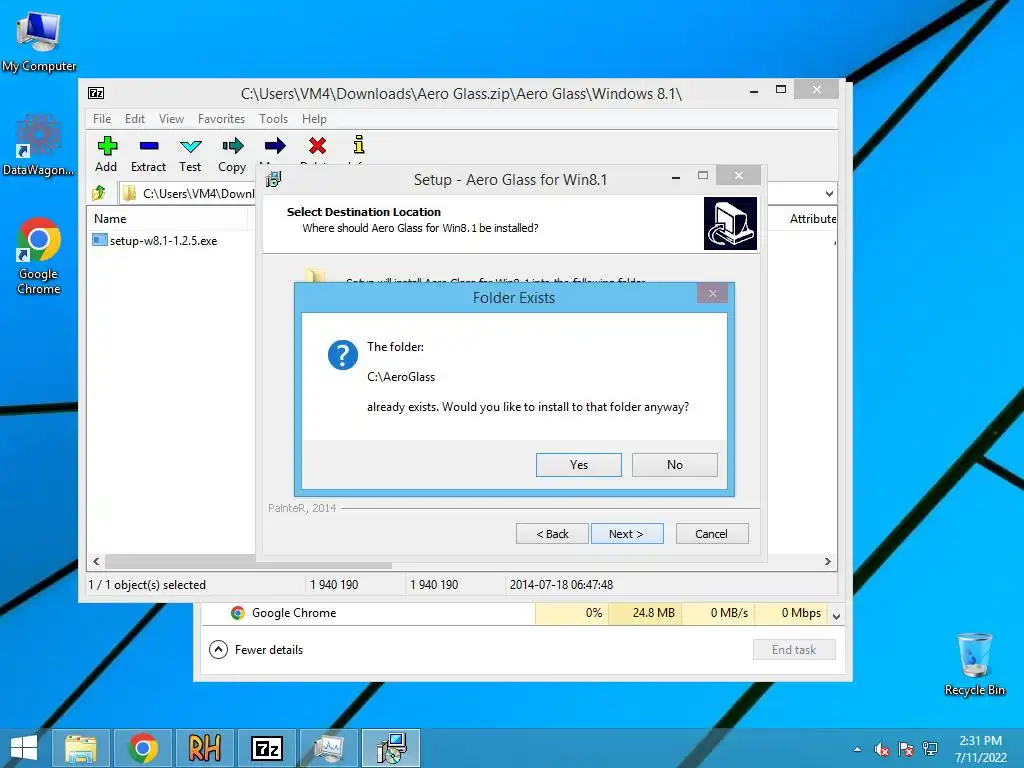Open the Favorites menu in 7-Zip
The height and width of the screenshot is (768, 1024).
point(221,119)
